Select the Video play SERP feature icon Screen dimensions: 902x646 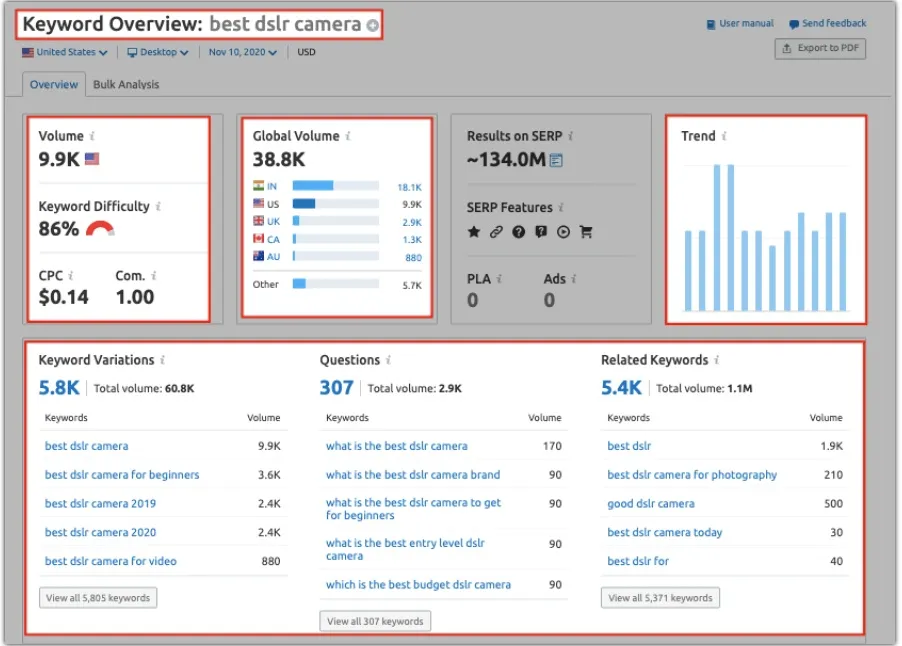pos(564,231)
